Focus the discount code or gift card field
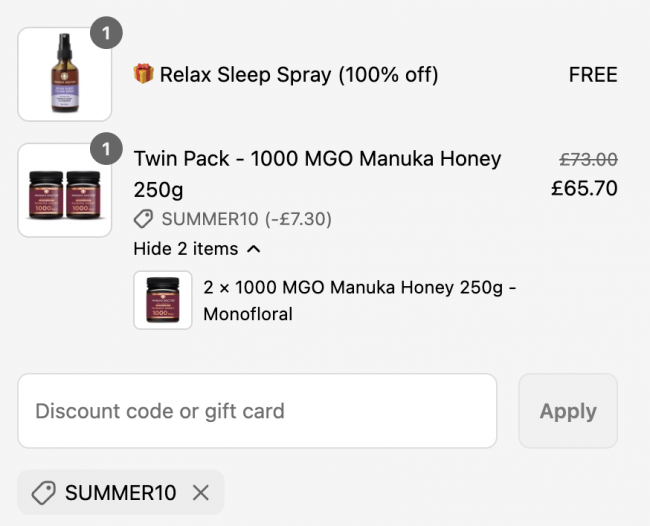Screen dimensions: 650x526 coord(257,411)
